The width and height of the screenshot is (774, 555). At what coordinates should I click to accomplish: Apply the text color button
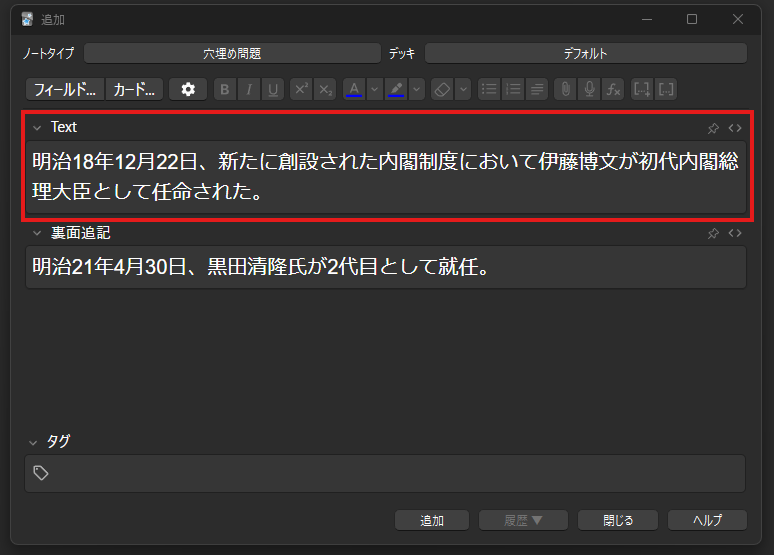coord(354,89)
